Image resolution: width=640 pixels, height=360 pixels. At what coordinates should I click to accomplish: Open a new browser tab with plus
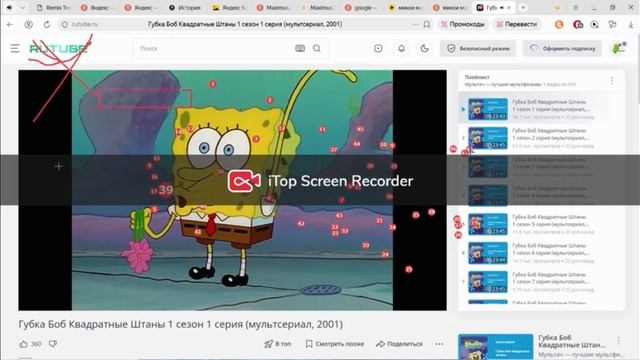(x=523, y=7)
